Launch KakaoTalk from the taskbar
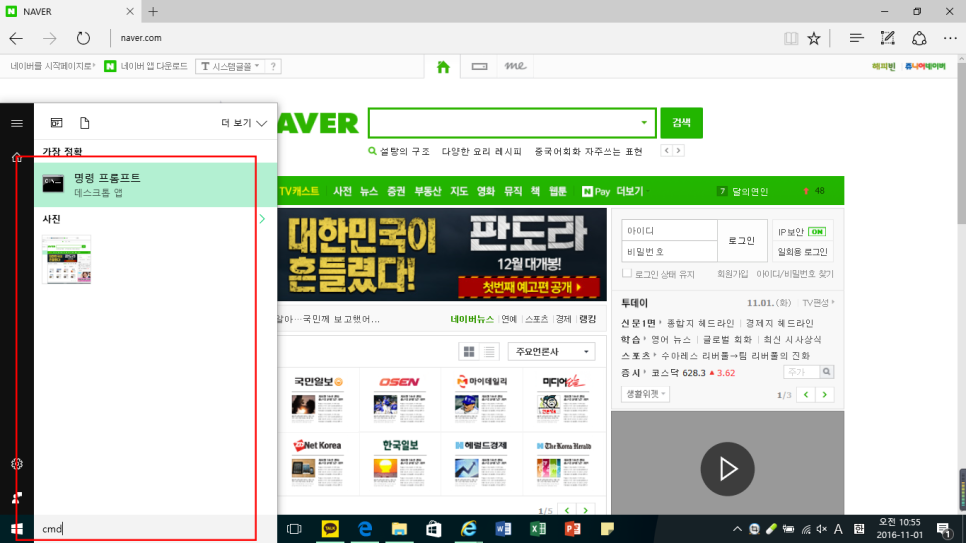The height and width of the screenshot is (543, 966). click(x=330, y=529)
